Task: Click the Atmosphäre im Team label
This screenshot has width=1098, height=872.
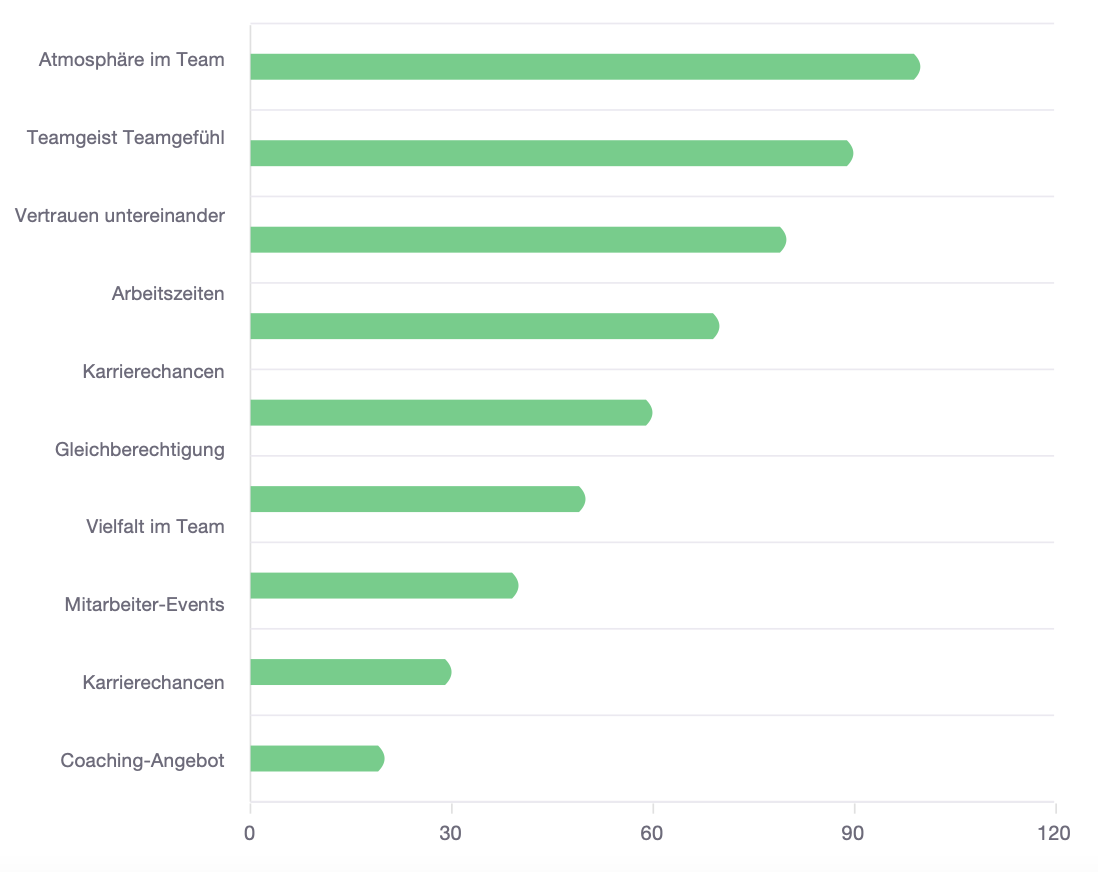Action: click(x=131, y=60)
